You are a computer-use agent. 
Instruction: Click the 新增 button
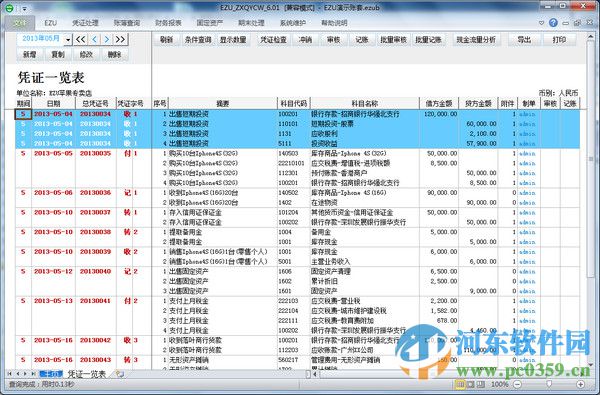[29, 55]
